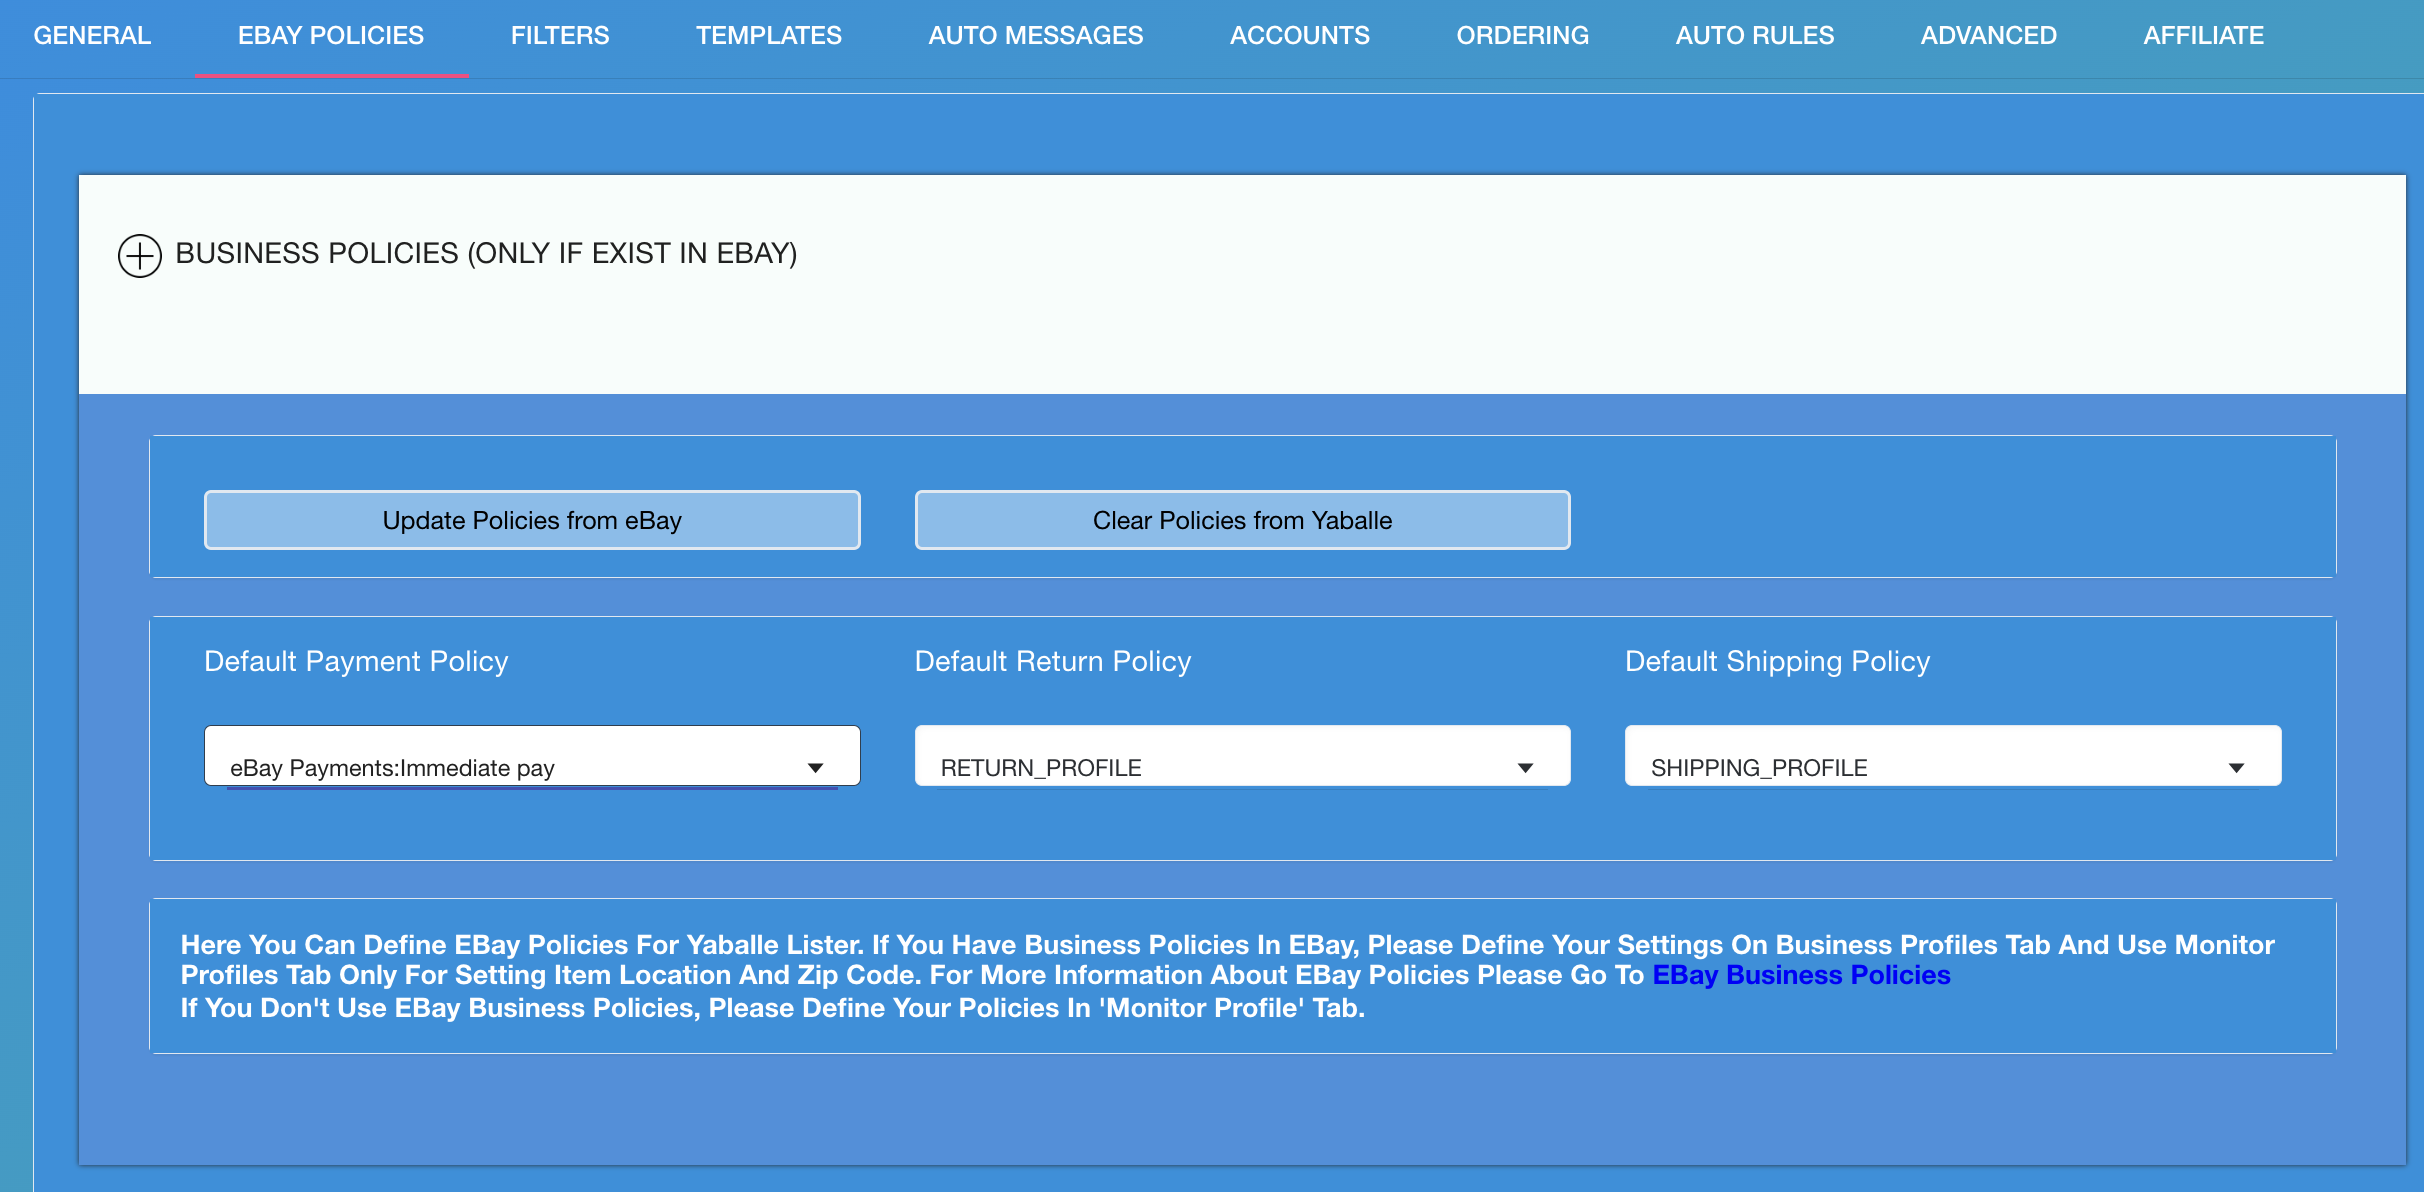
Task: Open the Filters tab
Action: [560, 36]
